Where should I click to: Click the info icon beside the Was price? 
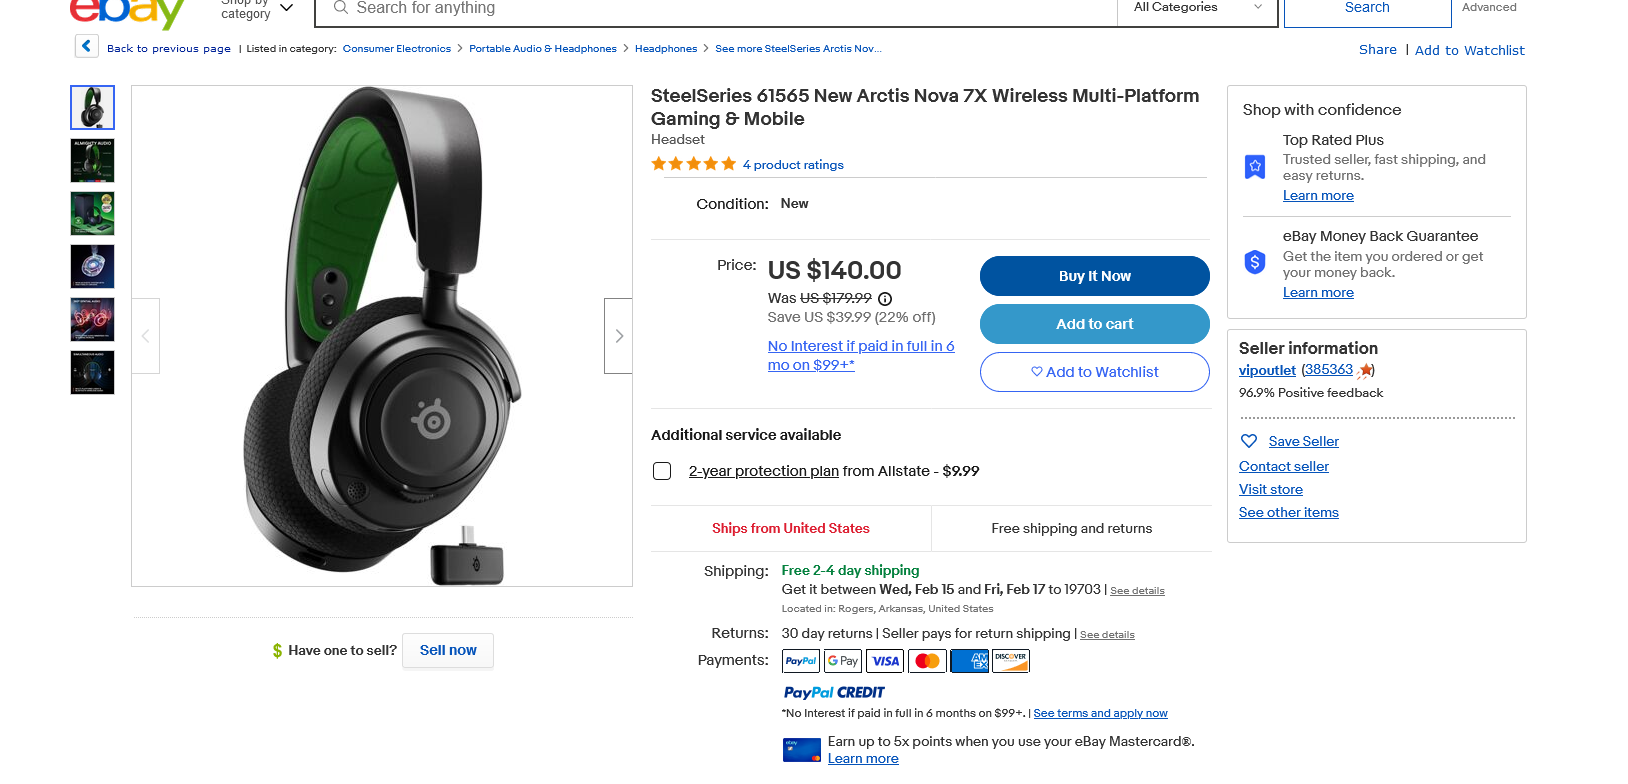click(x=885, y=298)
